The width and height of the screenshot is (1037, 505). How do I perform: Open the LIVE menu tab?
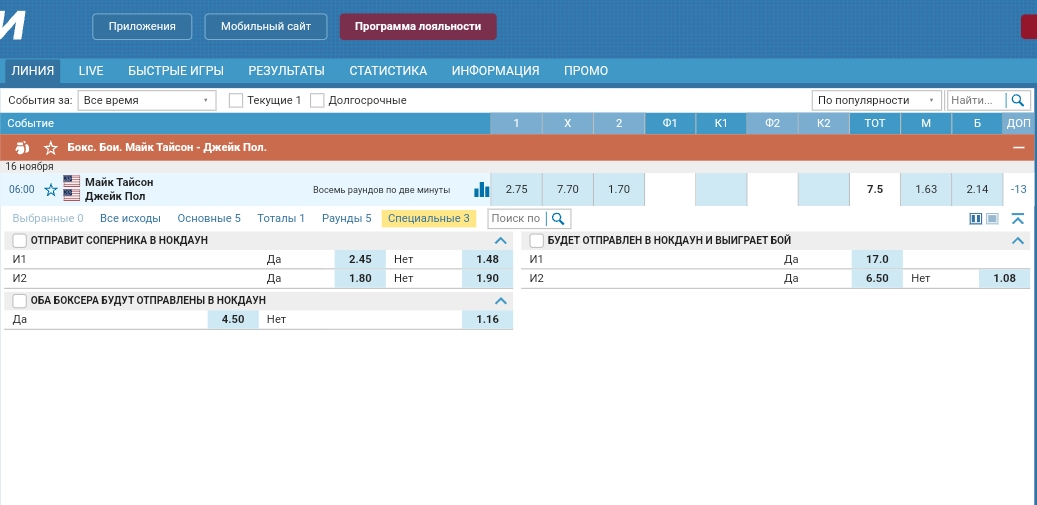pos(91,71)
